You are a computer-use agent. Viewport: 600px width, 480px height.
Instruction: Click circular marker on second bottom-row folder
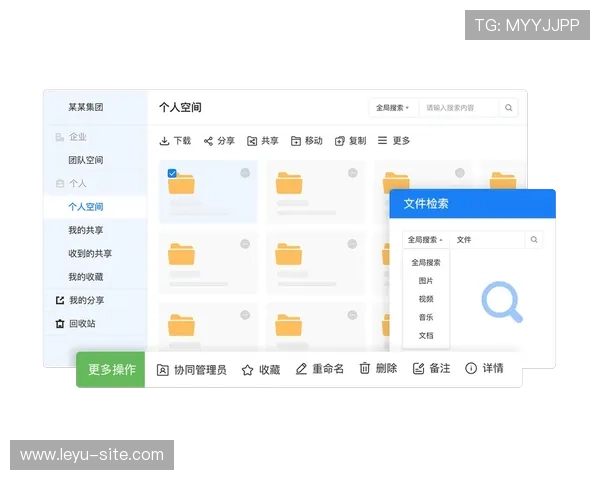[352, 315]
